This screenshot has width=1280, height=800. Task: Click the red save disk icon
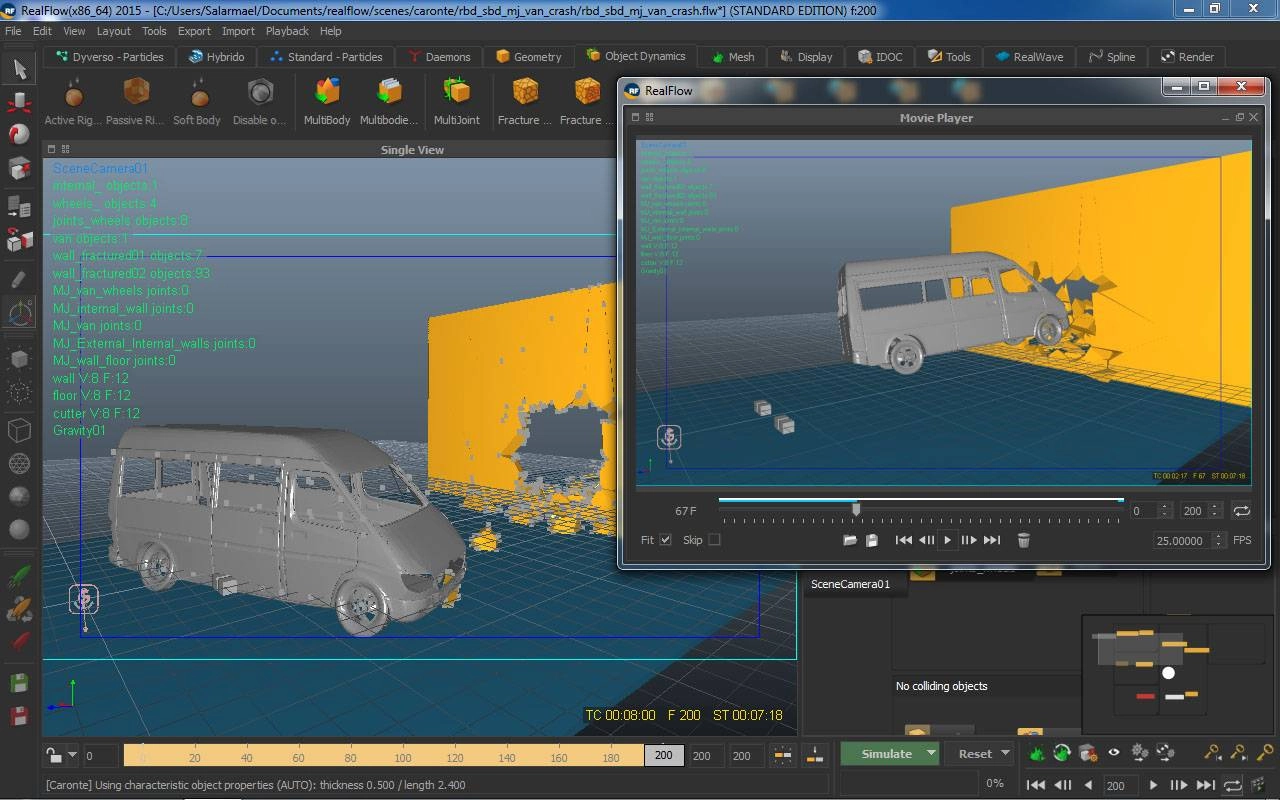[x=19, y=716]
